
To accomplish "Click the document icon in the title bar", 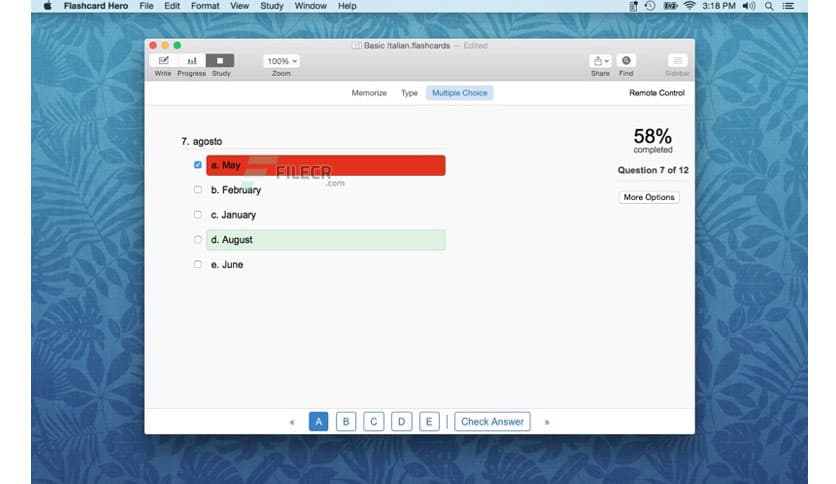I will [x=357, y=46].
